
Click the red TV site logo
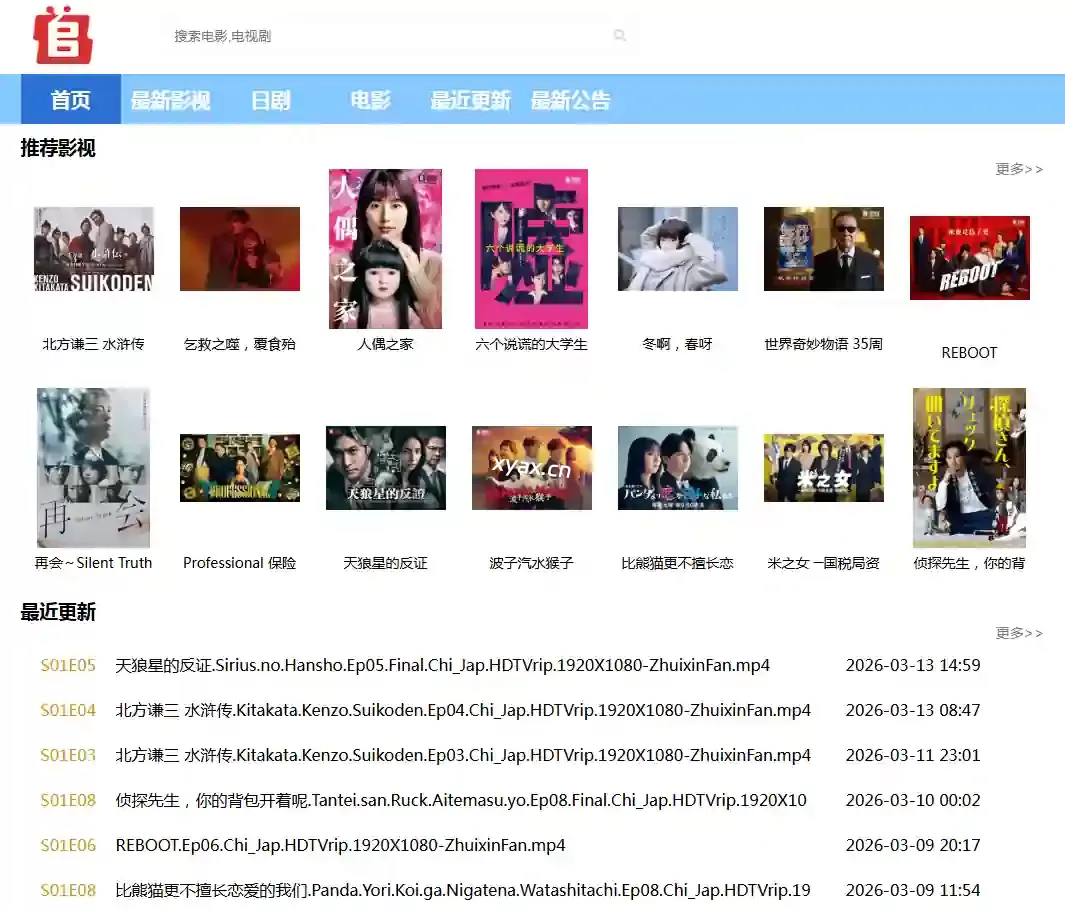click(x=62, y=35)
